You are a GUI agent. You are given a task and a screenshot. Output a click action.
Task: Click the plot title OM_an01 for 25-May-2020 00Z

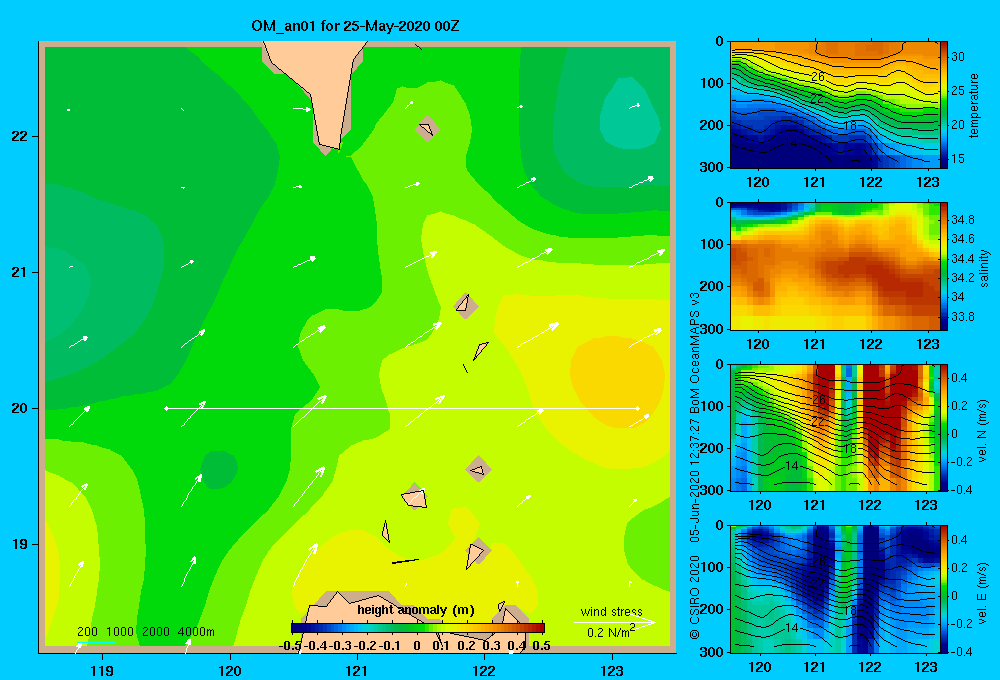tap(355, 26)
